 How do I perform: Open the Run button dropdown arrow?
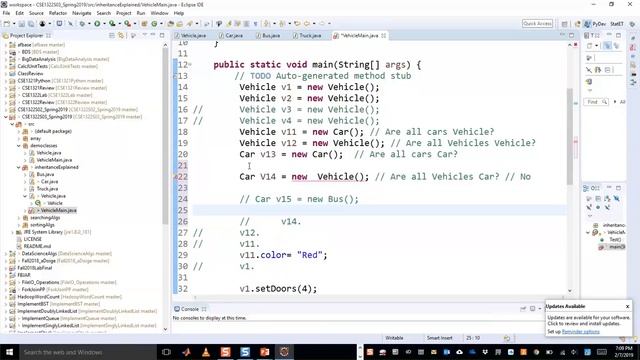[104, 24]
